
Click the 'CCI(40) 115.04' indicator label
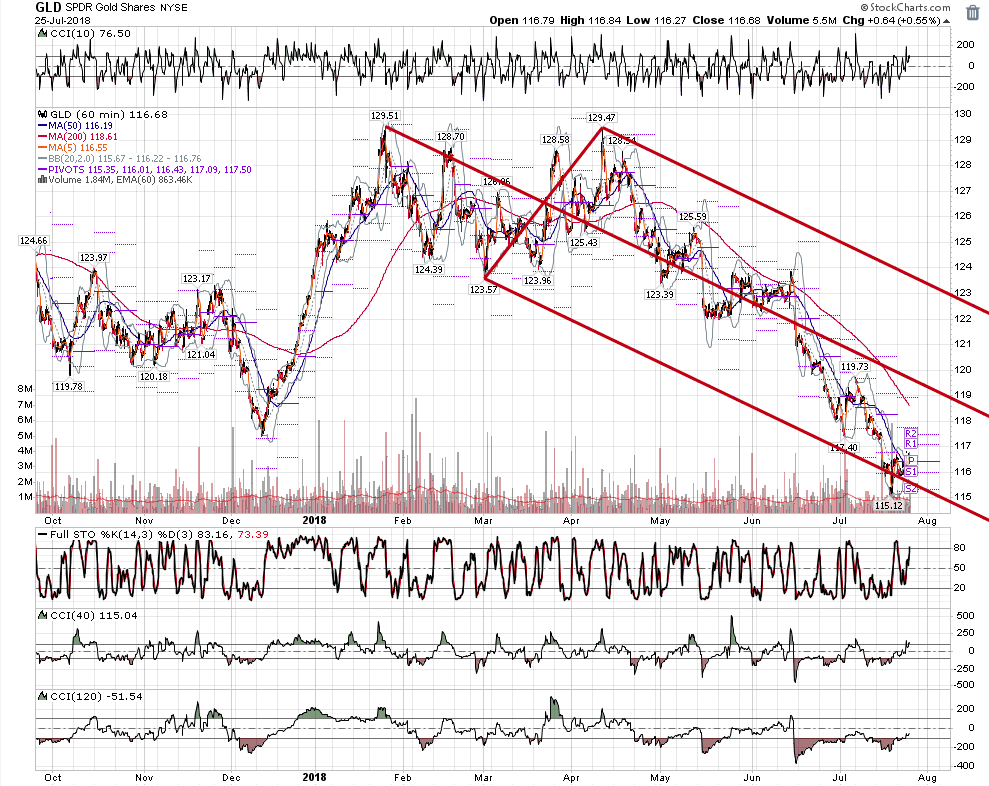pos(93,615)
